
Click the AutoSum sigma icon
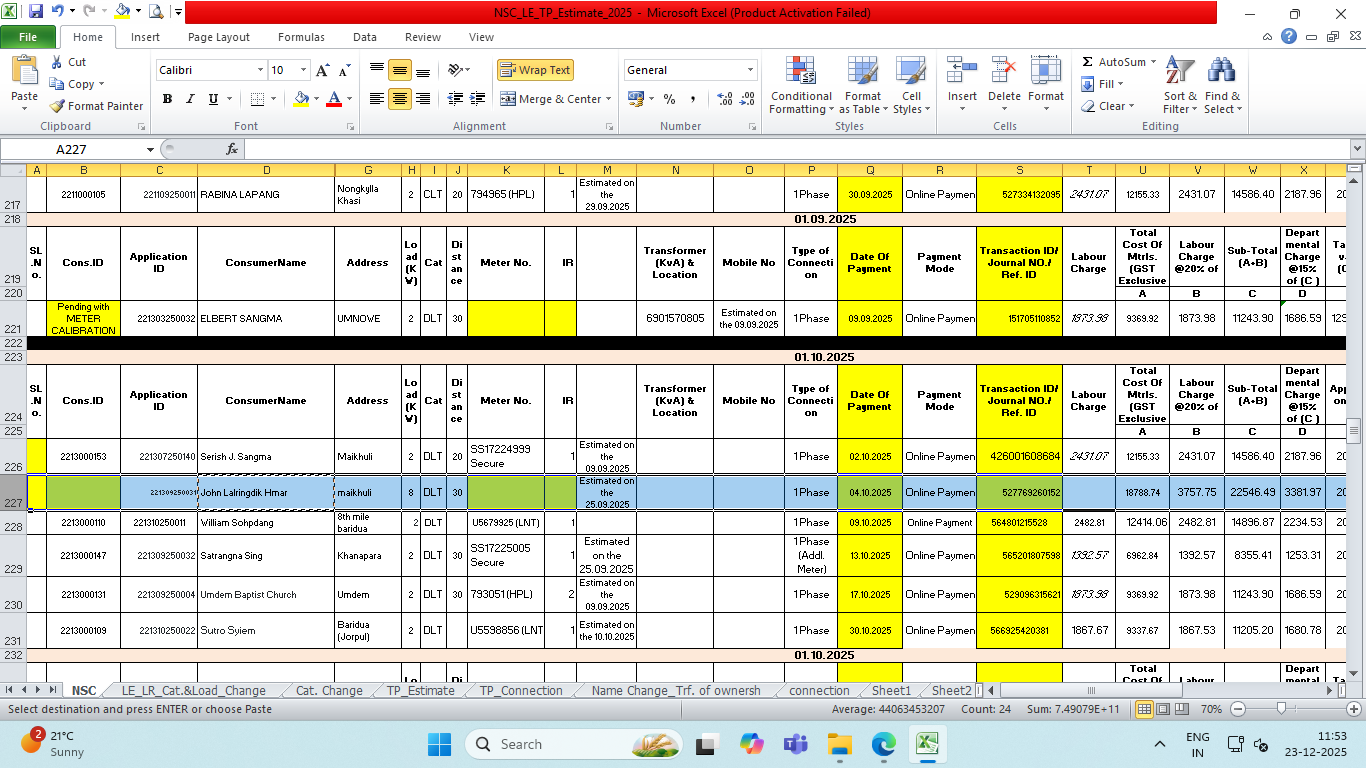click(1087, 62)
